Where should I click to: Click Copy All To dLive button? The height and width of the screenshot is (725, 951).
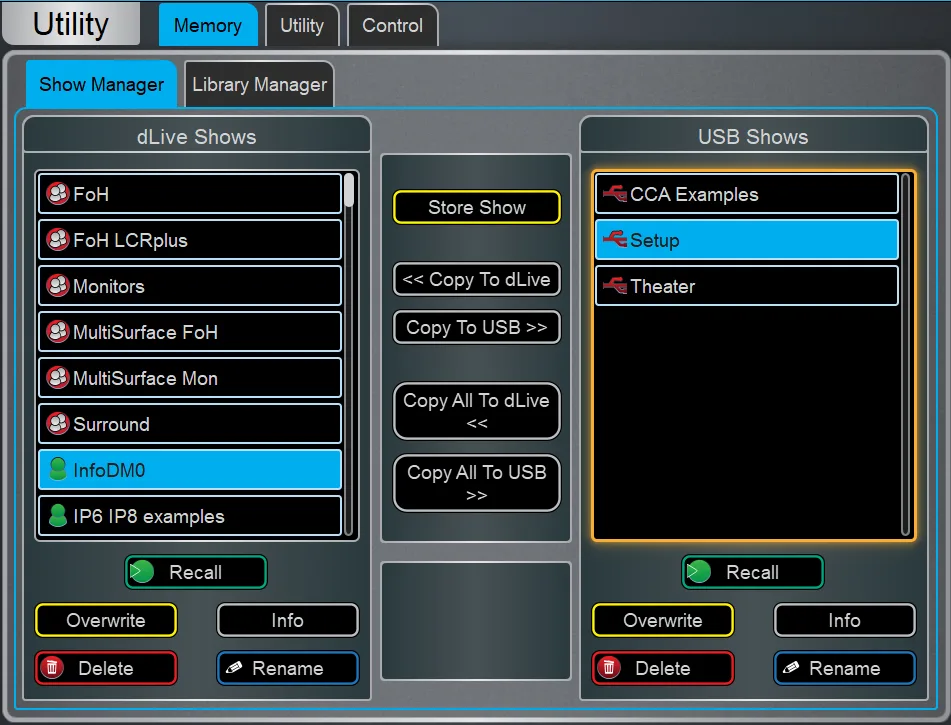tap(477, 411)
